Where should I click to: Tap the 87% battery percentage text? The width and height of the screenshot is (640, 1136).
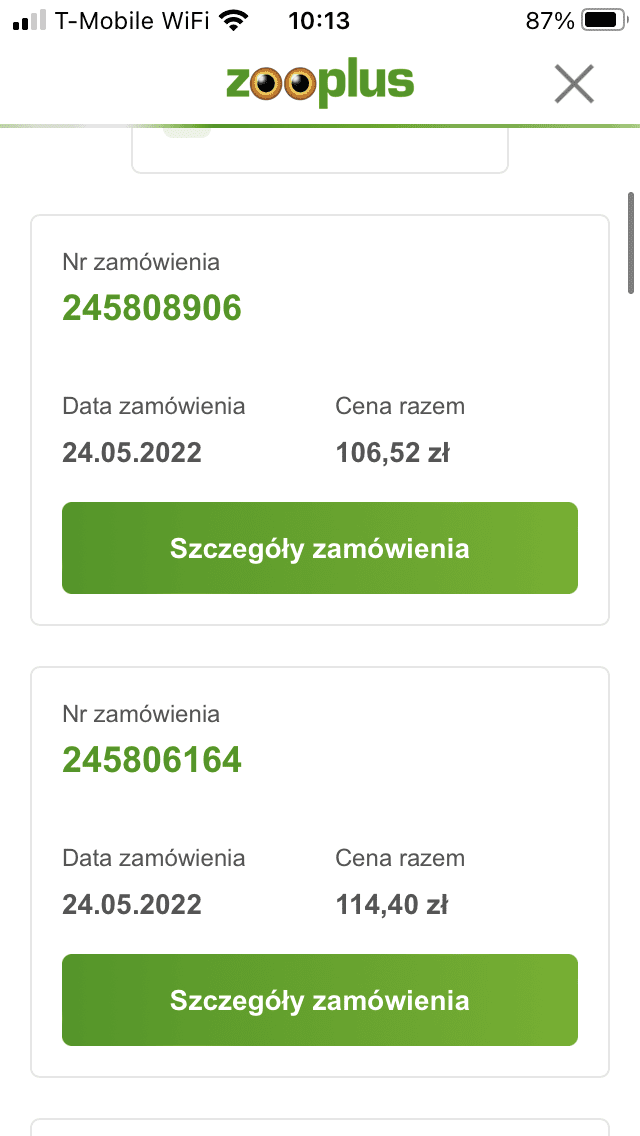550,21
